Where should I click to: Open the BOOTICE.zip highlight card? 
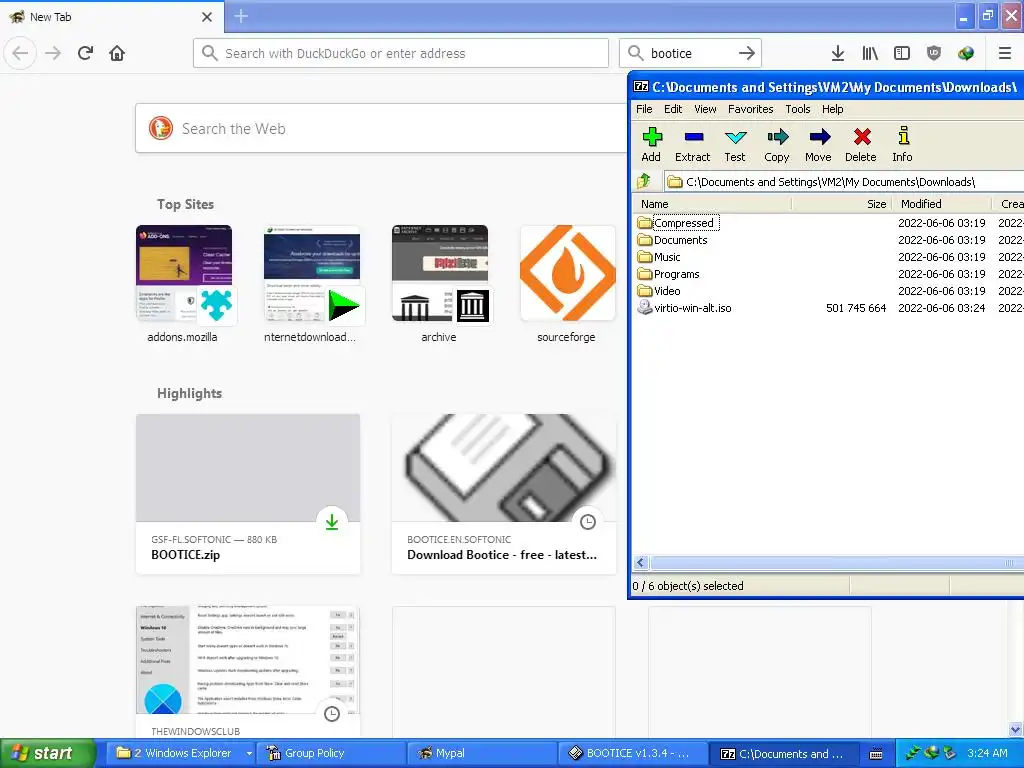pos(248,494)
